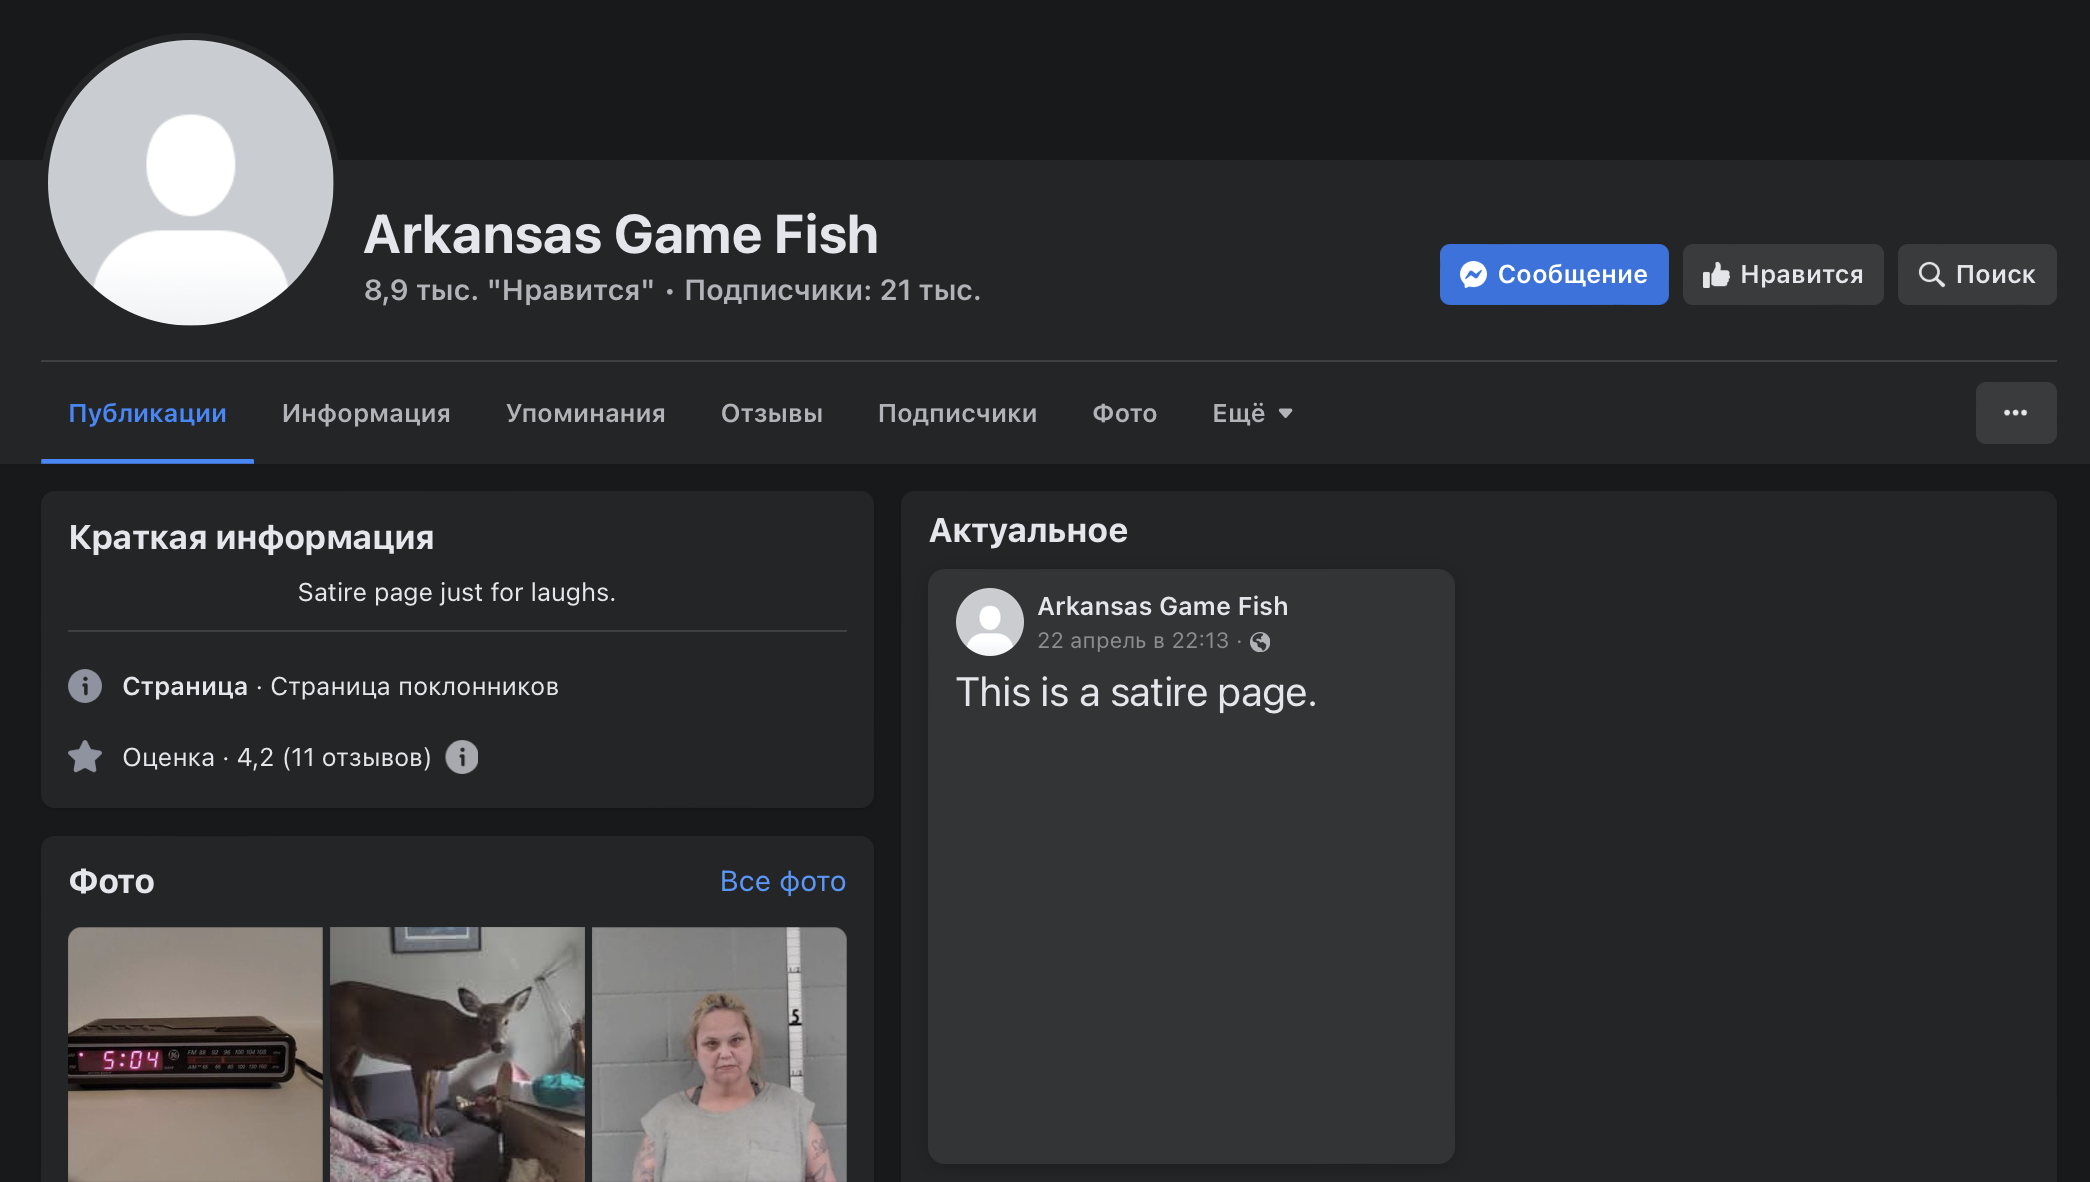Open the post timestamp 22 апрель в 22:13
This screenshot has width=2090, height=1182.
1133,641
